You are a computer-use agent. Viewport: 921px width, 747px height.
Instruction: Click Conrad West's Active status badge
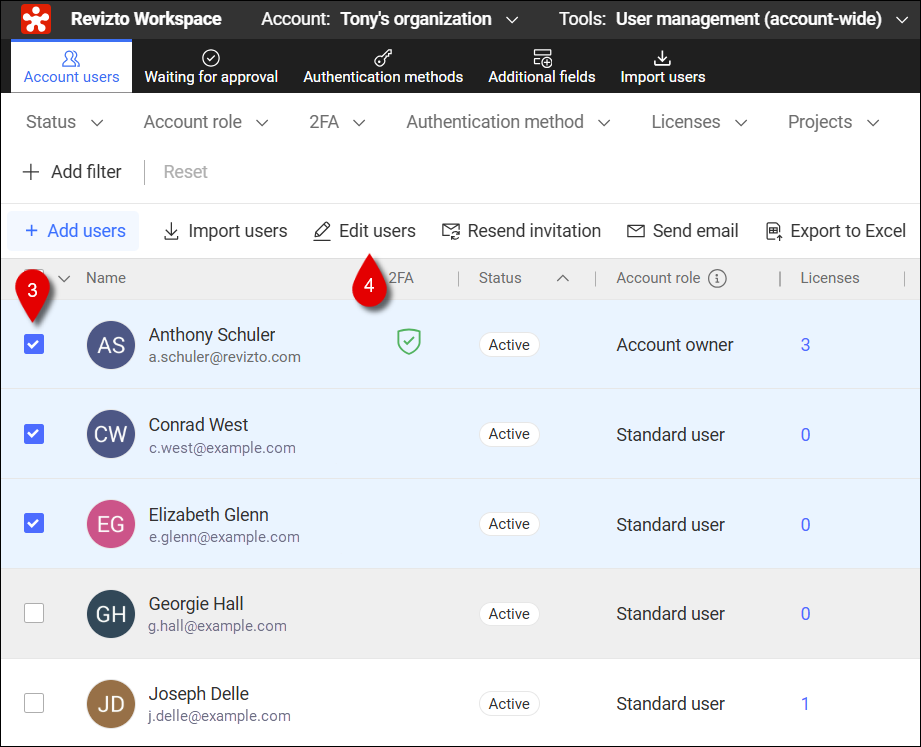pos(509,434)
